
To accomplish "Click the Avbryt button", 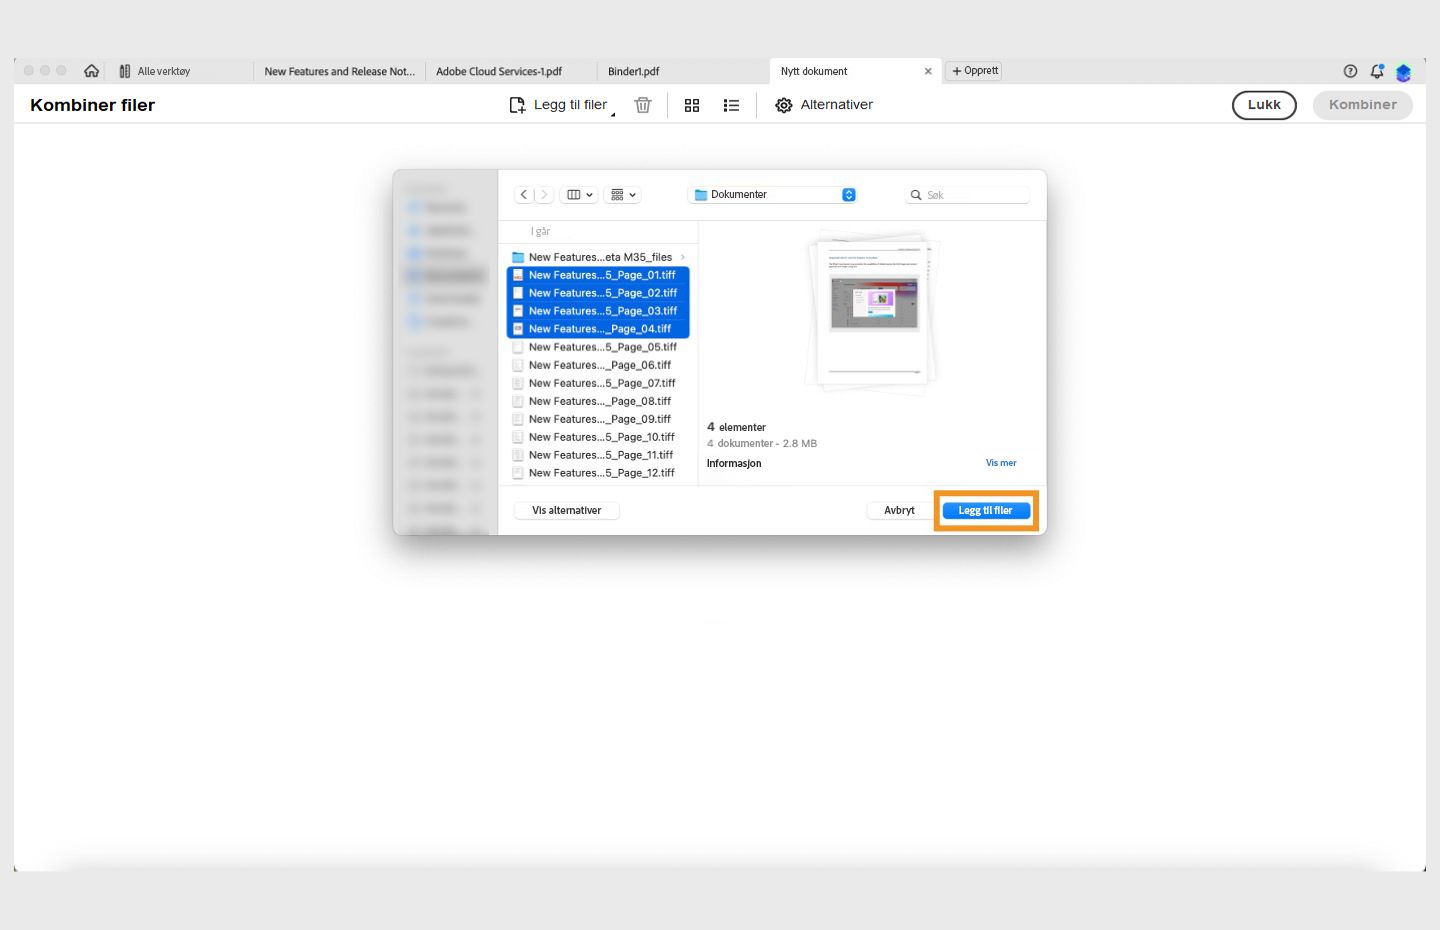I will click(898, 510).
